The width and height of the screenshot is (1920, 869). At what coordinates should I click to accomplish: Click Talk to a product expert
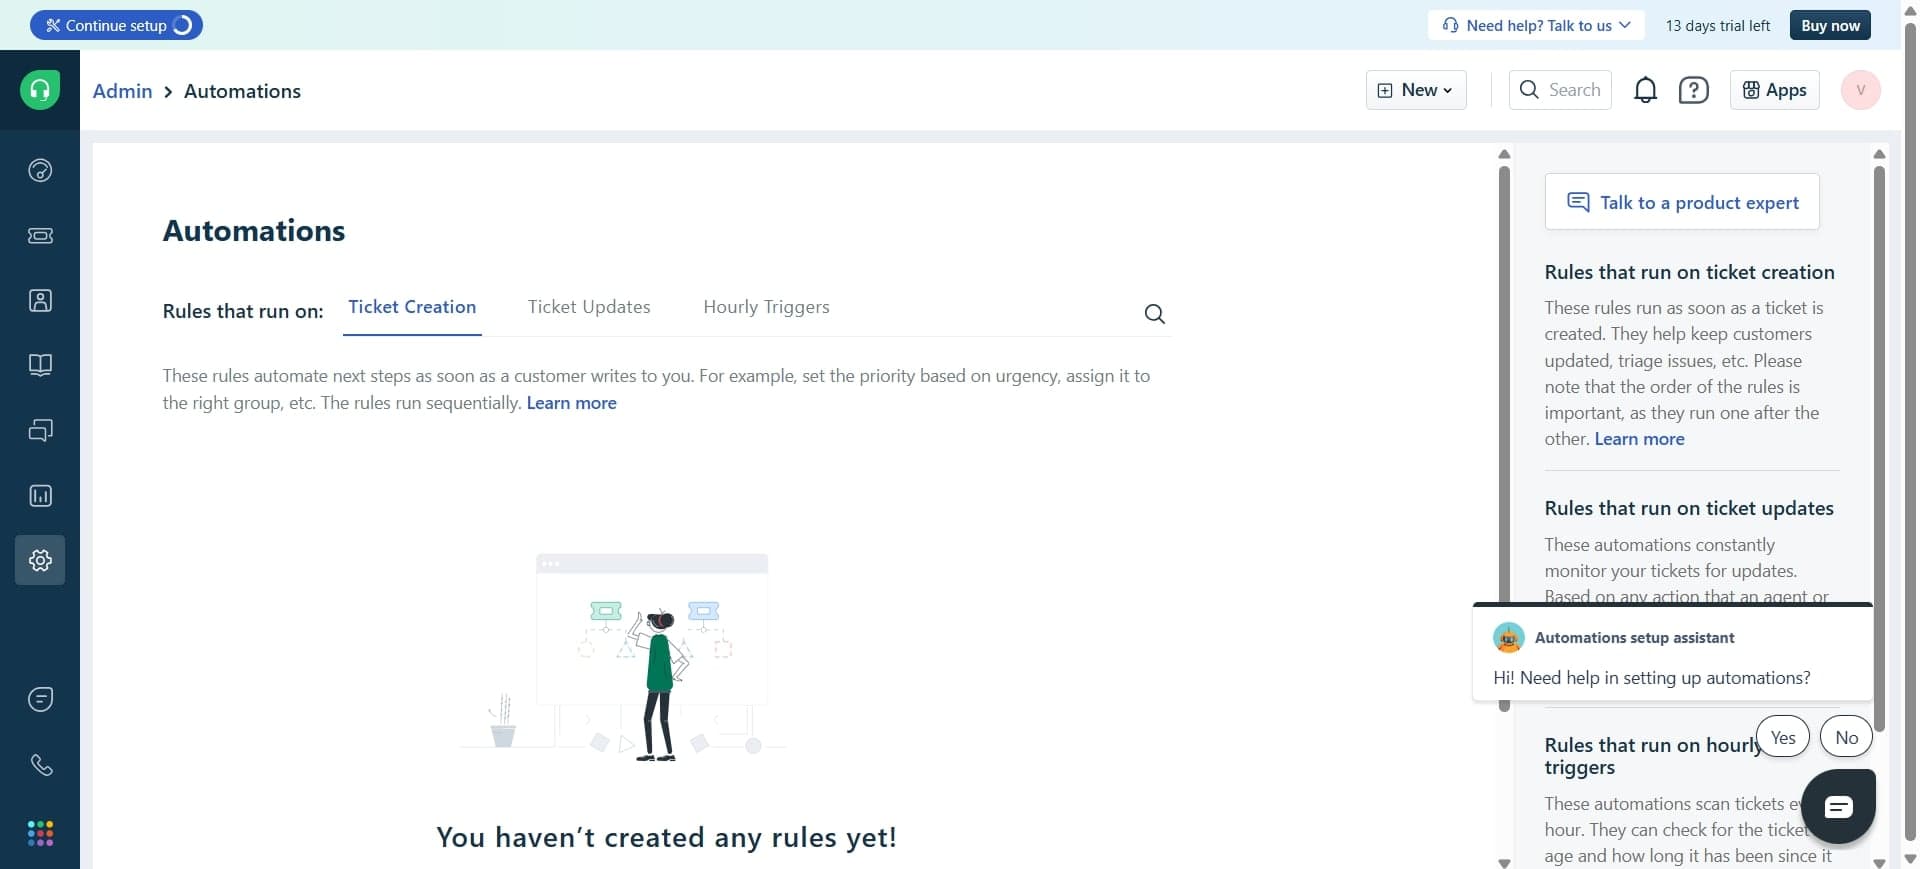tap(1682, 202)
